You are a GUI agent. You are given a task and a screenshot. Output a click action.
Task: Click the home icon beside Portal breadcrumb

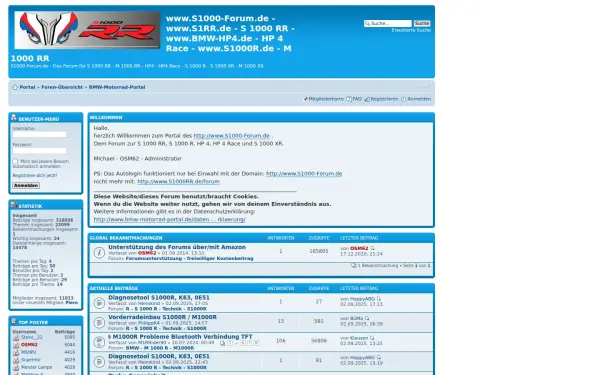(15, 87)
